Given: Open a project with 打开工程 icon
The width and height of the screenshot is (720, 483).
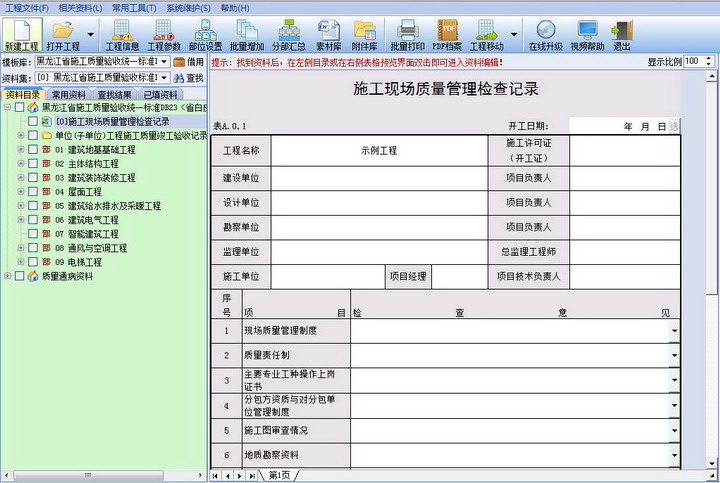Looking at the screenshot, I should coord(63,35).
